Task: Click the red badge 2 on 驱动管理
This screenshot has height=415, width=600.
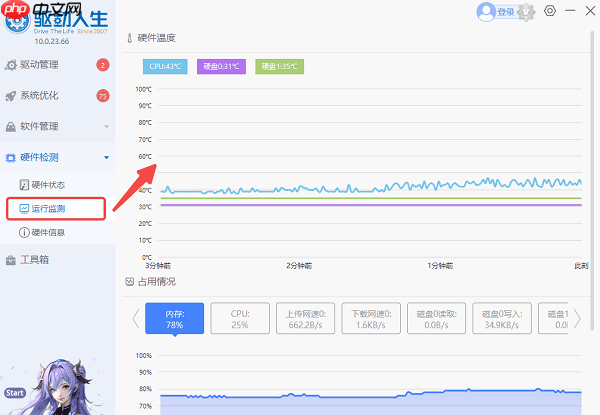Action: (x=103, y=65)
